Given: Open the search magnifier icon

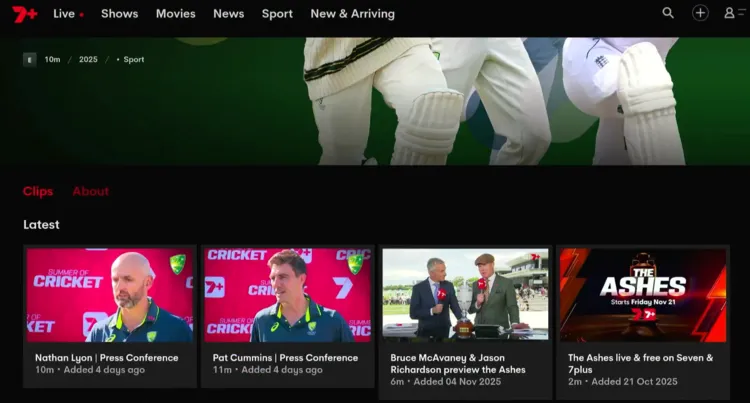Looking at the screenshot, I should (668, 13).
